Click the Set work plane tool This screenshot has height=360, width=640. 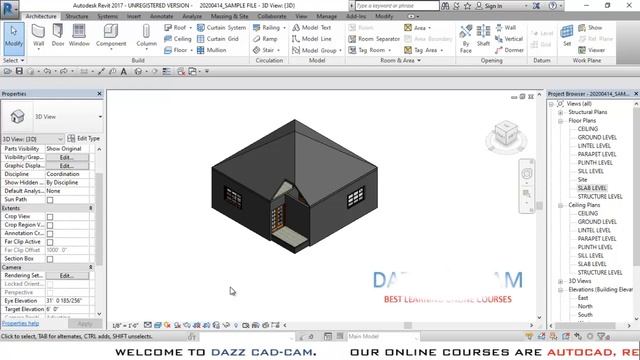567,35
